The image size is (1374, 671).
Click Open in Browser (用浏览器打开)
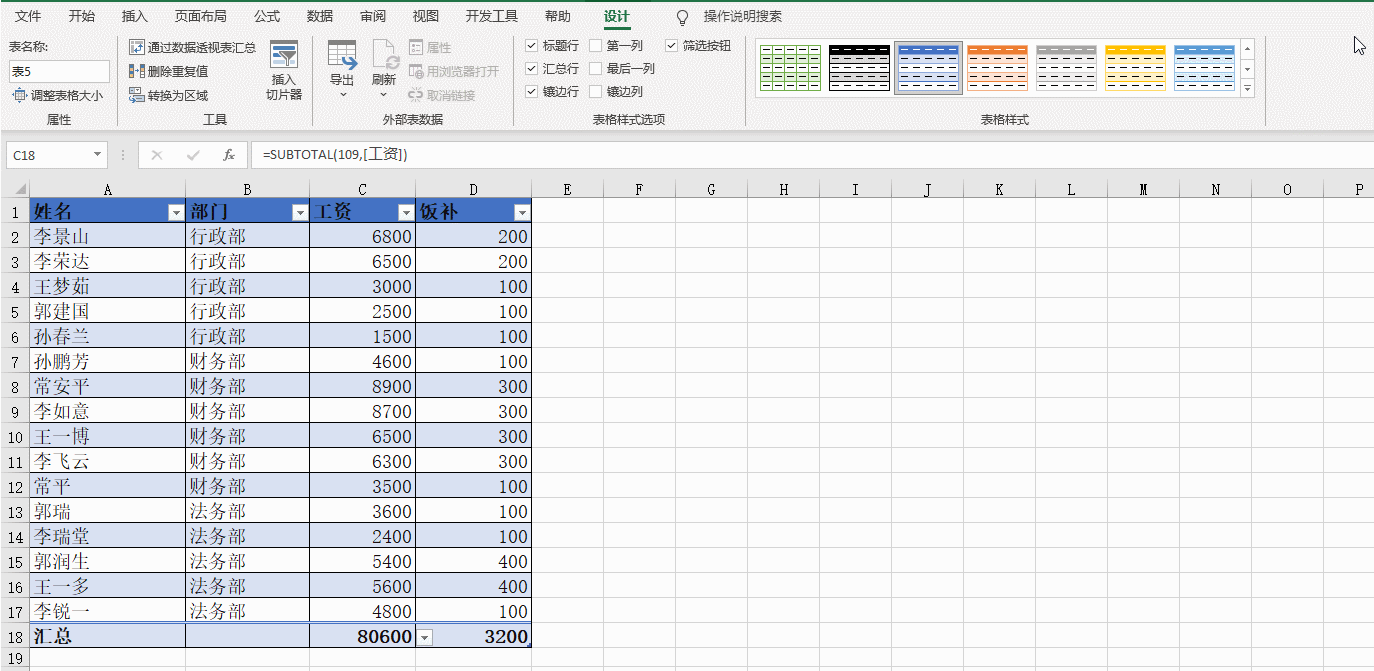[454, 71]
